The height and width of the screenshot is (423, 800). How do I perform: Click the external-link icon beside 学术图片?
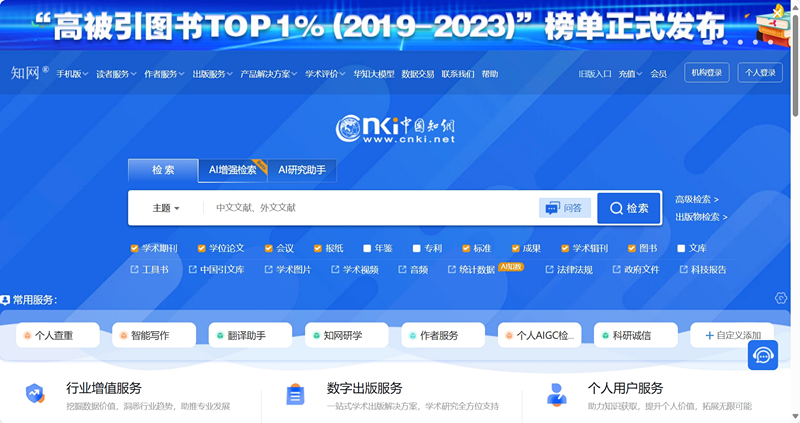pos(268,269)
